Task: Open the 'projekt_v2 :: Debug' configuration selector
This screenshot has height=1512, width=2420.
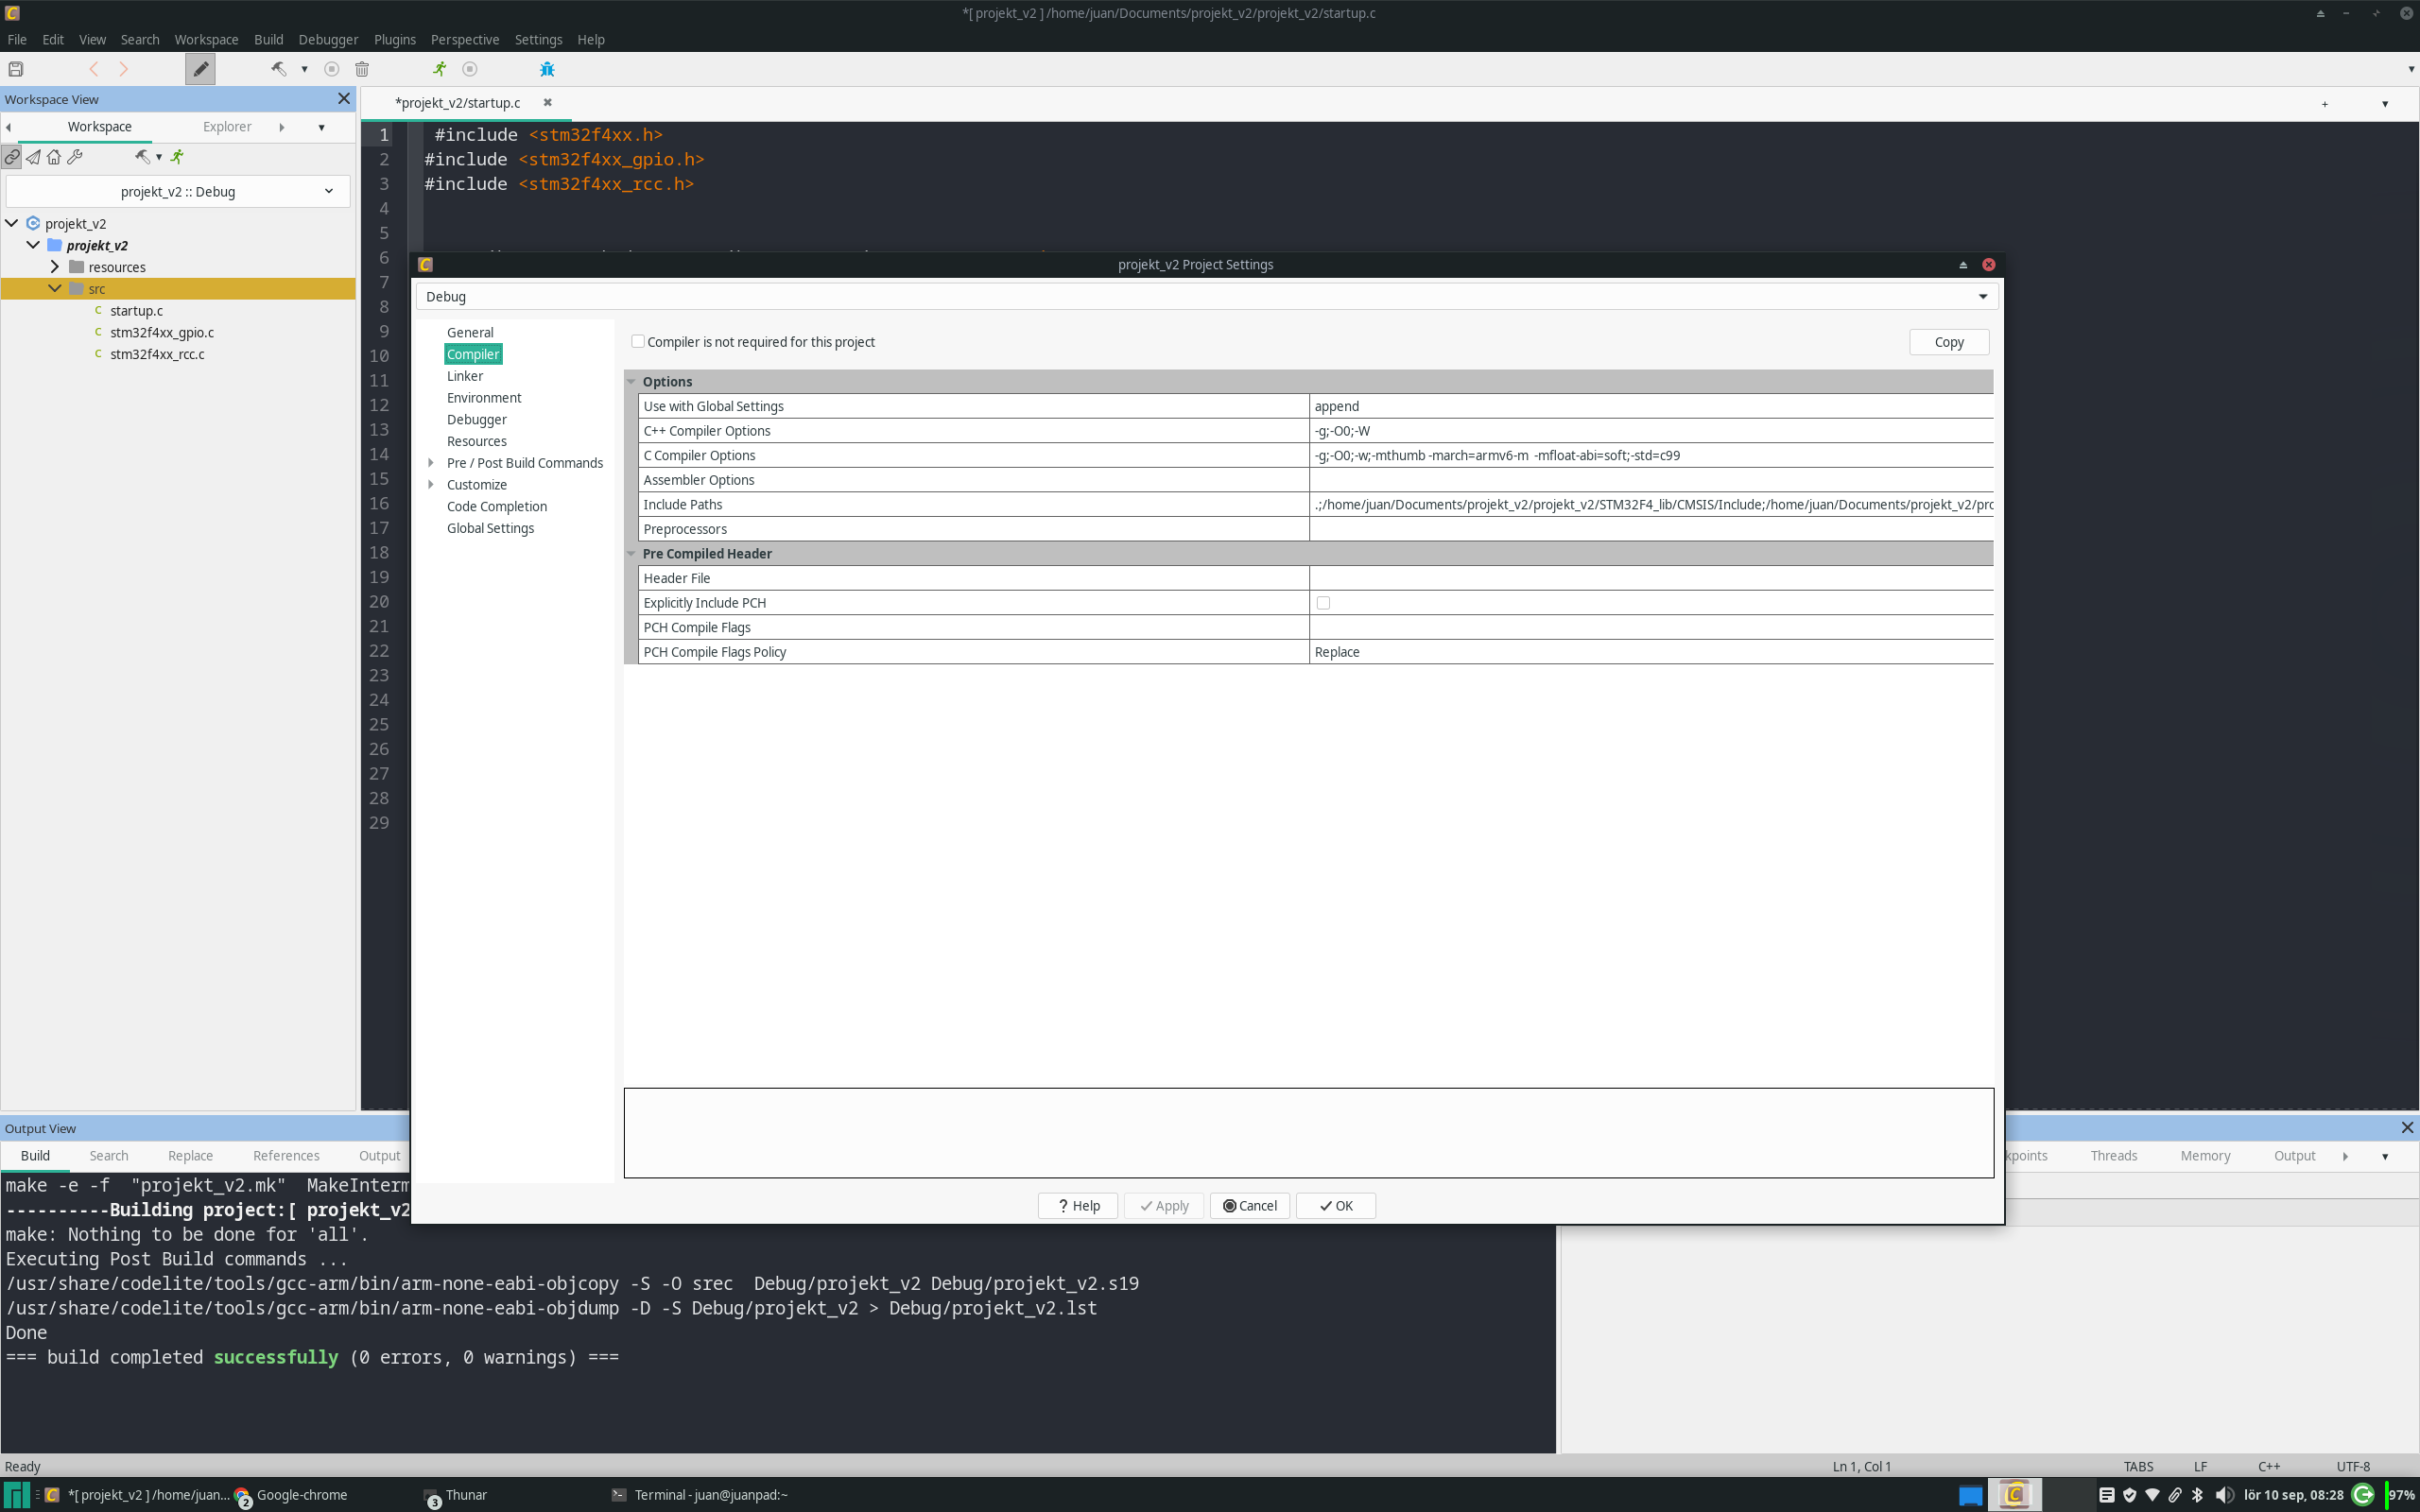Action: [x=177, y=191]
